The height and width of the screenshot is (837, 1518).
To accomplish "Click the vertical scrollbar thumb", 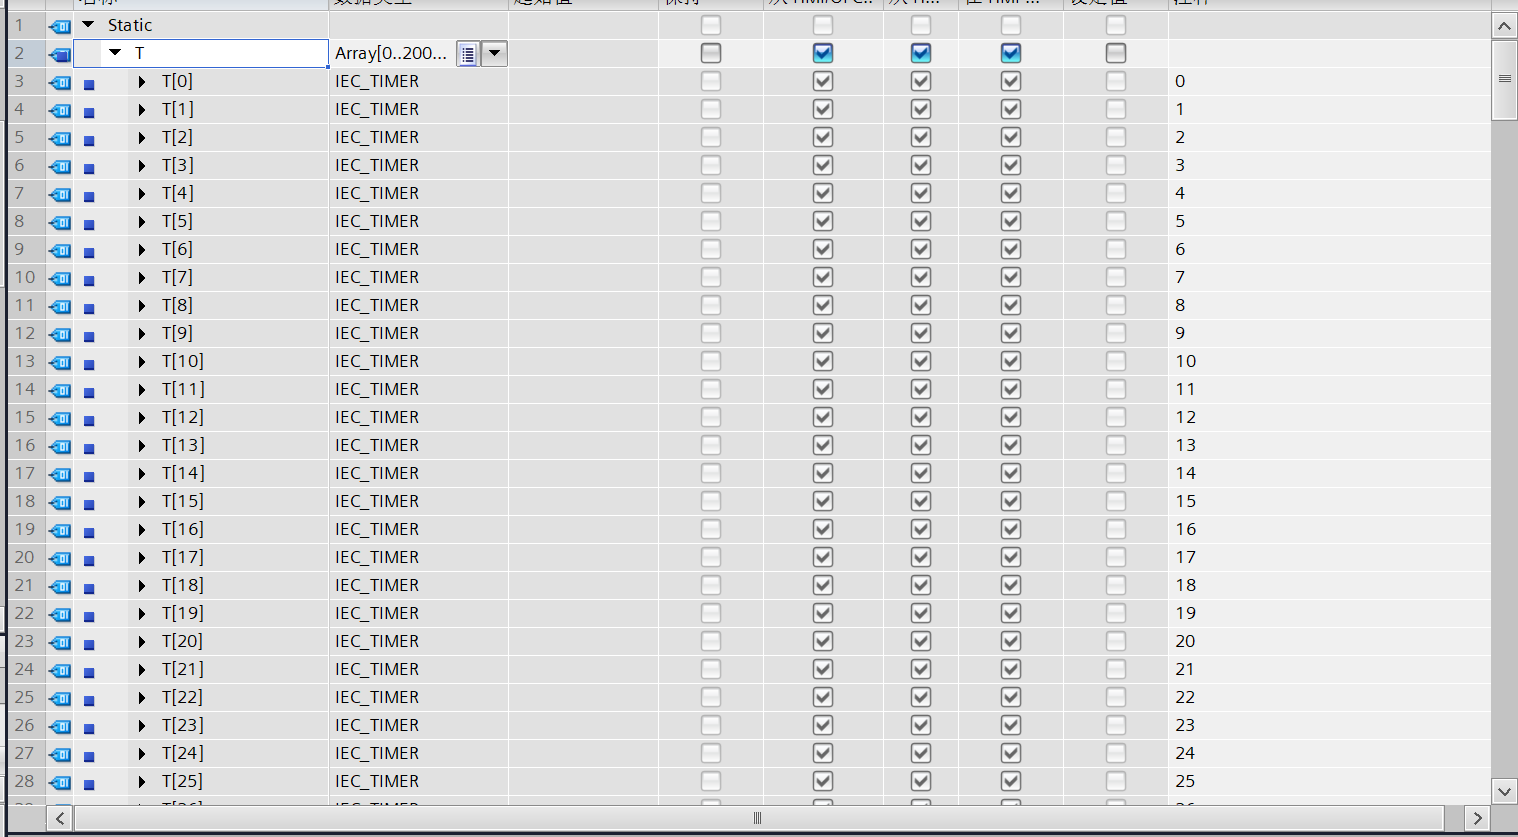I will 1504,79.
